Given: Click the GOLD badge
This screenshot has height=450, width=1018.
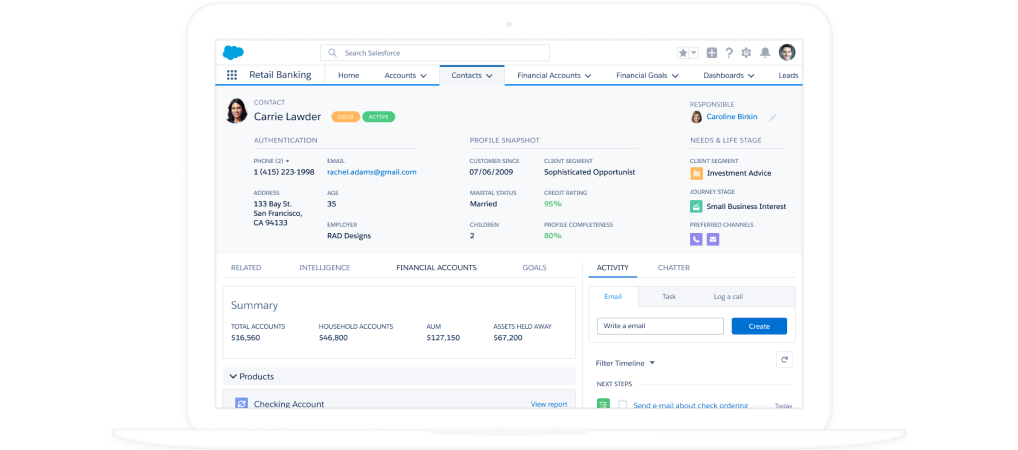Looking at the screenshot, I should pyautogui.click(x=345, y=117).
